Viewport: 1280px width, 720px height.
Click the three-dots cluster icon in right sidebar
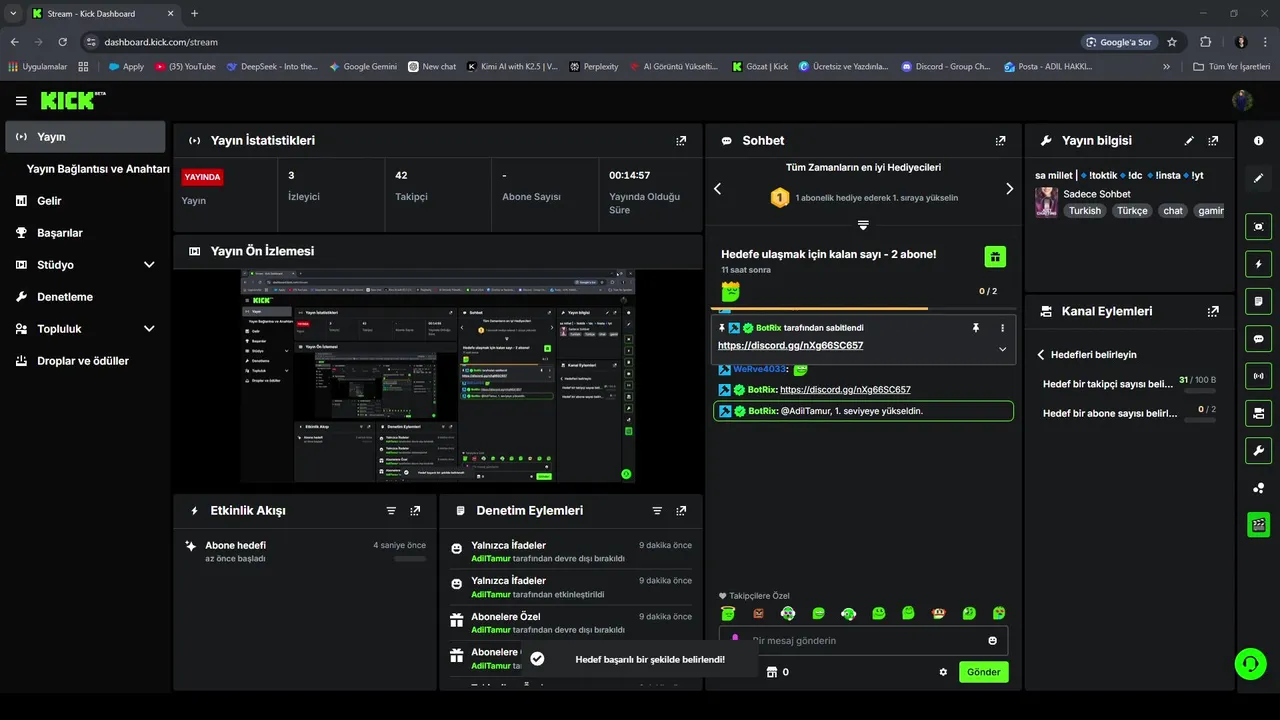pyautogui.click(x=1258, y=488)
